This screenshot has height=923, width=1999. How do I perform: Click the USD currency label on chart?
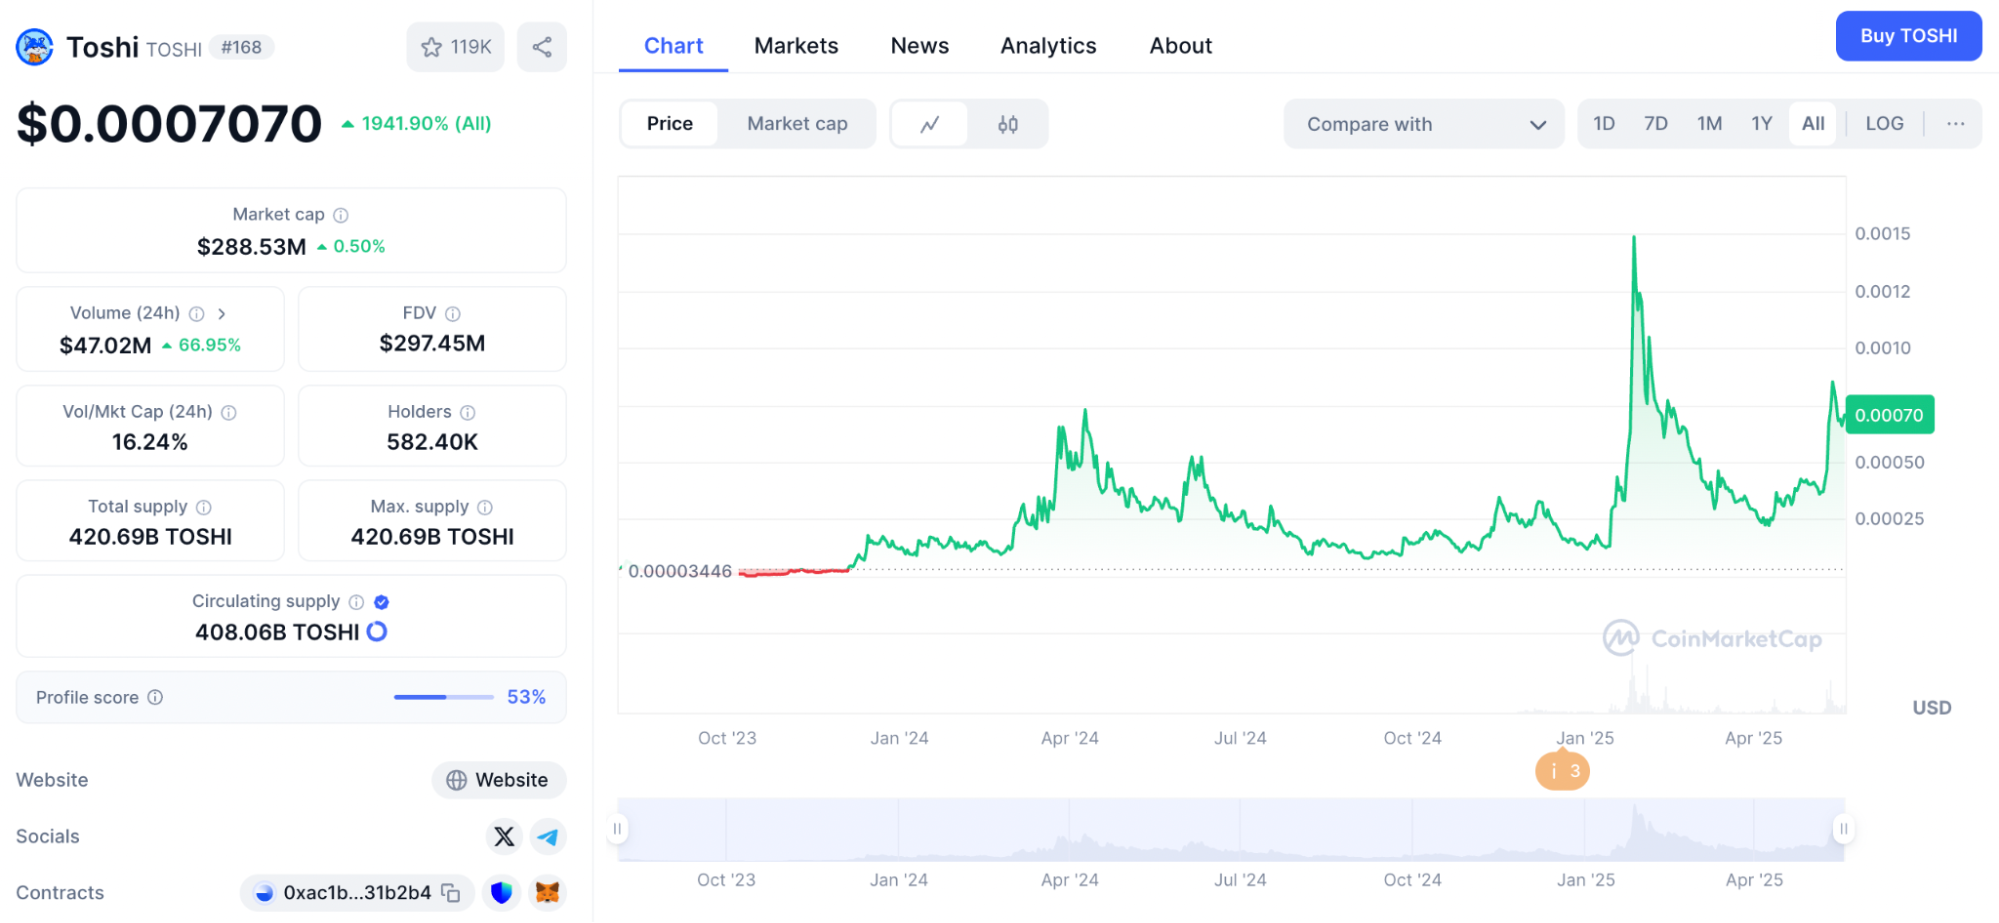(x=1932, y=708)
